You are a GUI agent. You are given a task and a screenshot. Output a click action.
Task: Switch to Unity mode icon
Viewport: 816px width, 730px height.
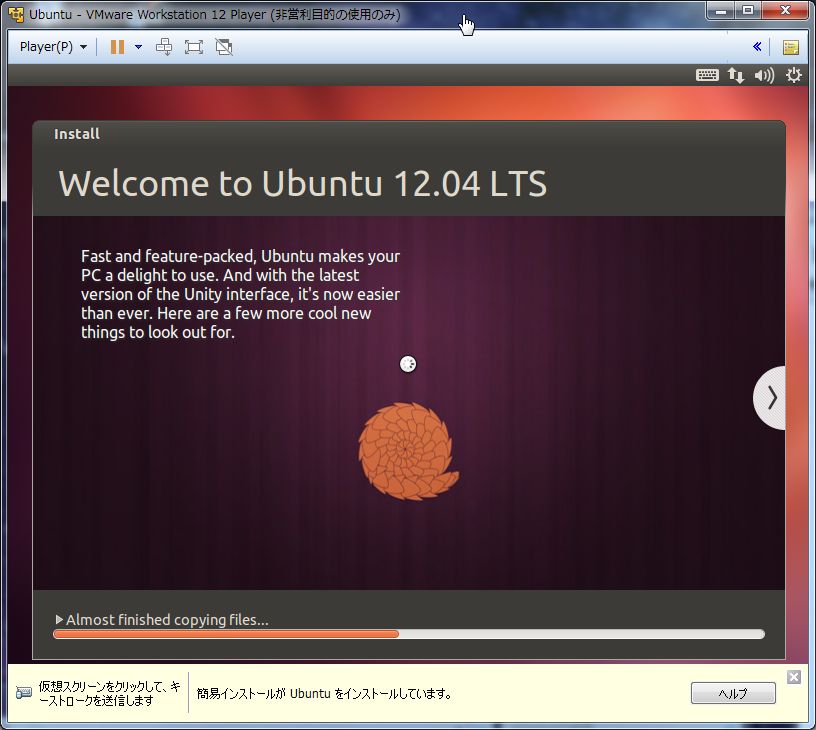224,47
